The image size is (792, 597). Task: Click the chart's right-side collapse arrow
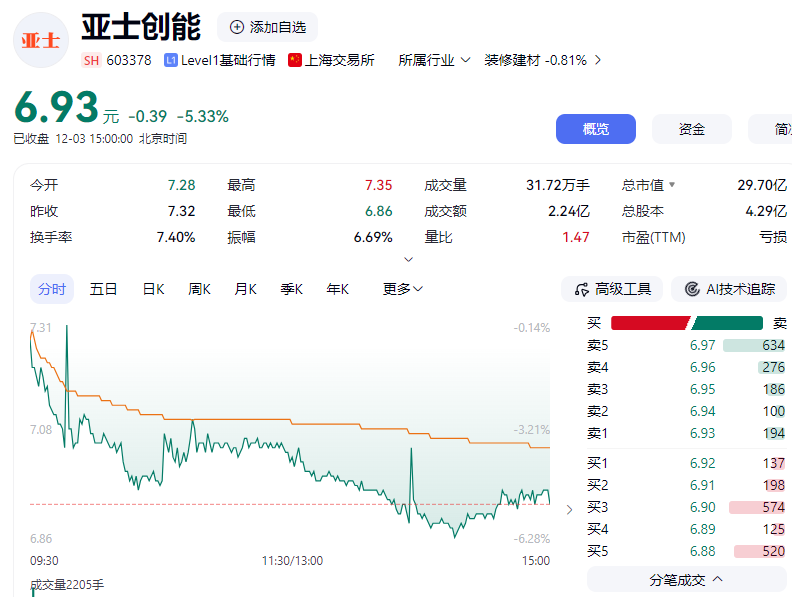point(570,509)
